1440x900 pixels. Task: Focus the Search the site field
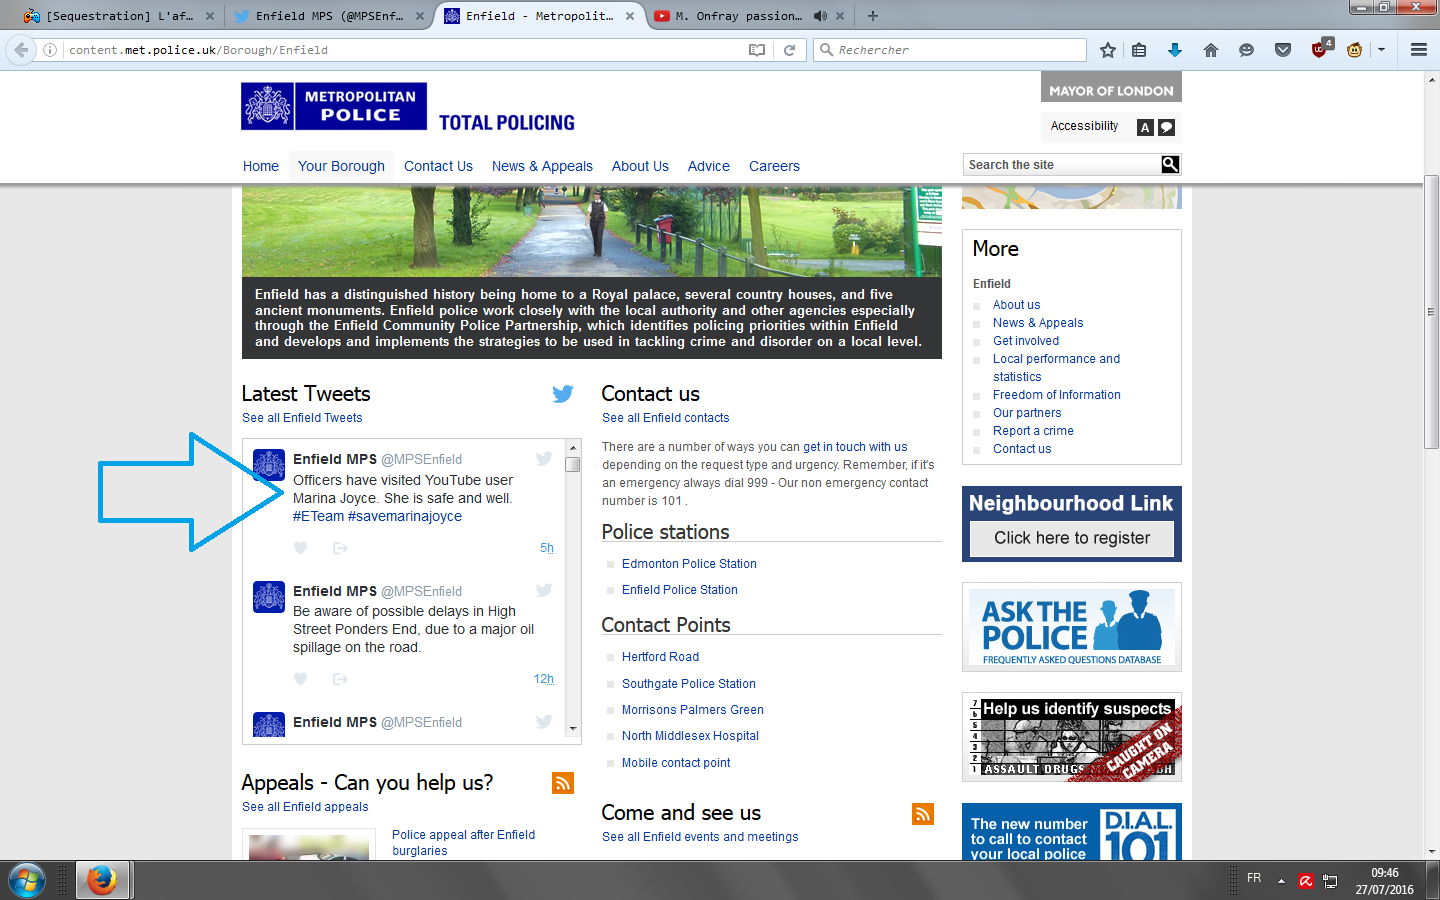click(x=1062, y=165)
